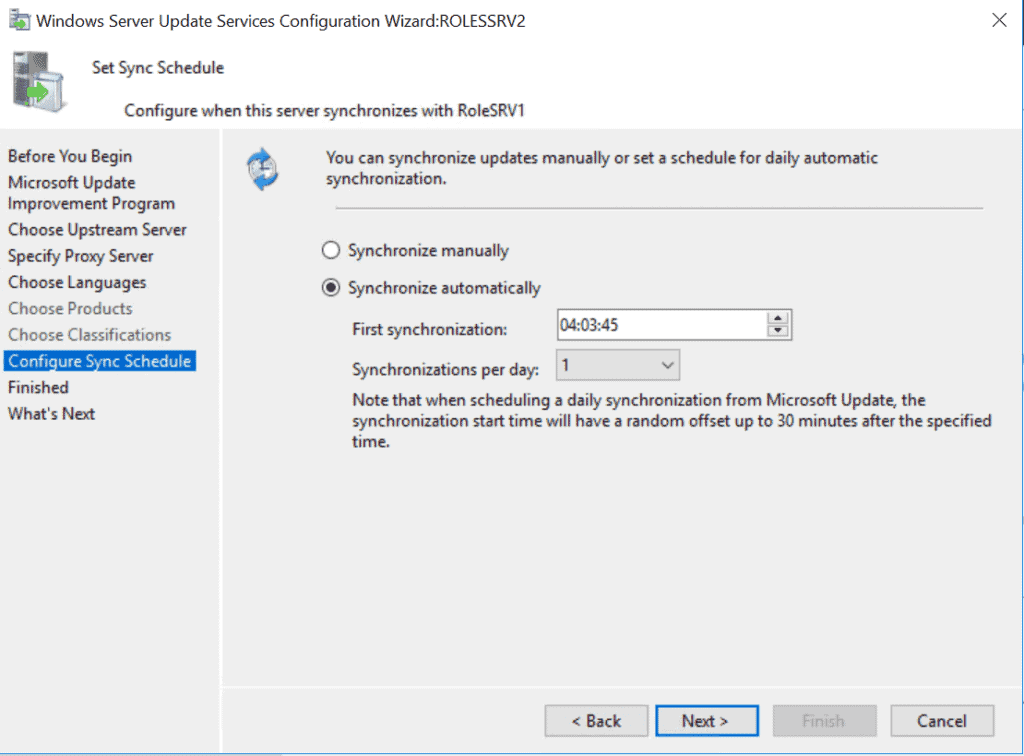
Task: Click the blue synchronization arrows icon
Action: coord(263,169)
